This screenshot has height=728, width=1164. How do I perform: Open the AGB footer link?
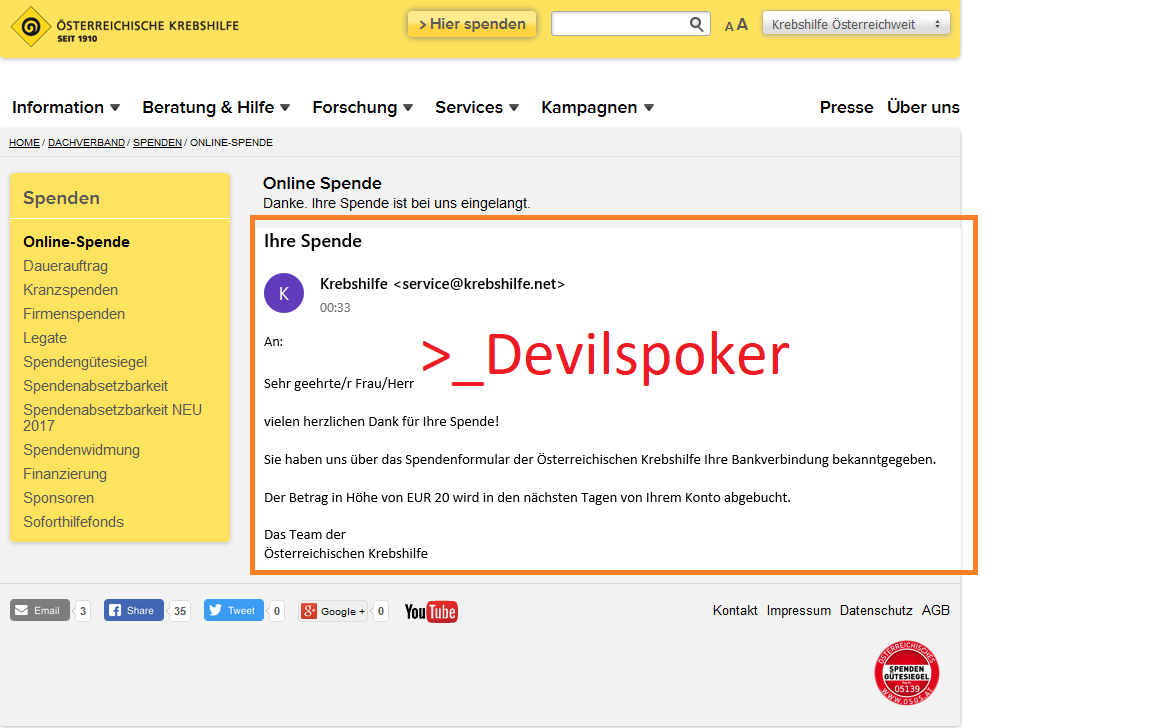coord(935,610)
